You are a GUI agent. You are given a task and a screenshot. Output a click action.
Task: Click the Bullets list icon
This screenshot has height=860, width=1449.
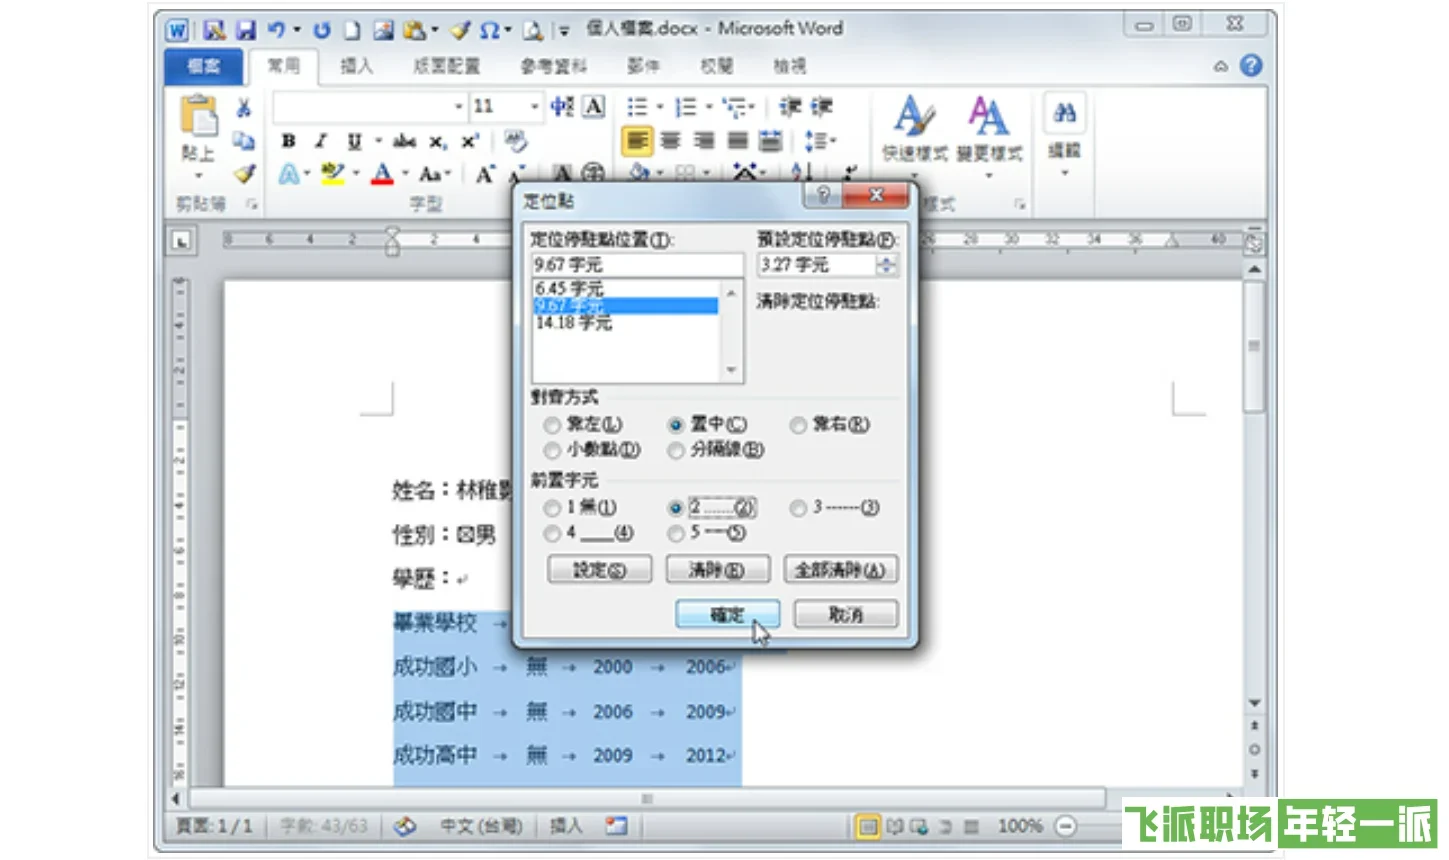637,107
